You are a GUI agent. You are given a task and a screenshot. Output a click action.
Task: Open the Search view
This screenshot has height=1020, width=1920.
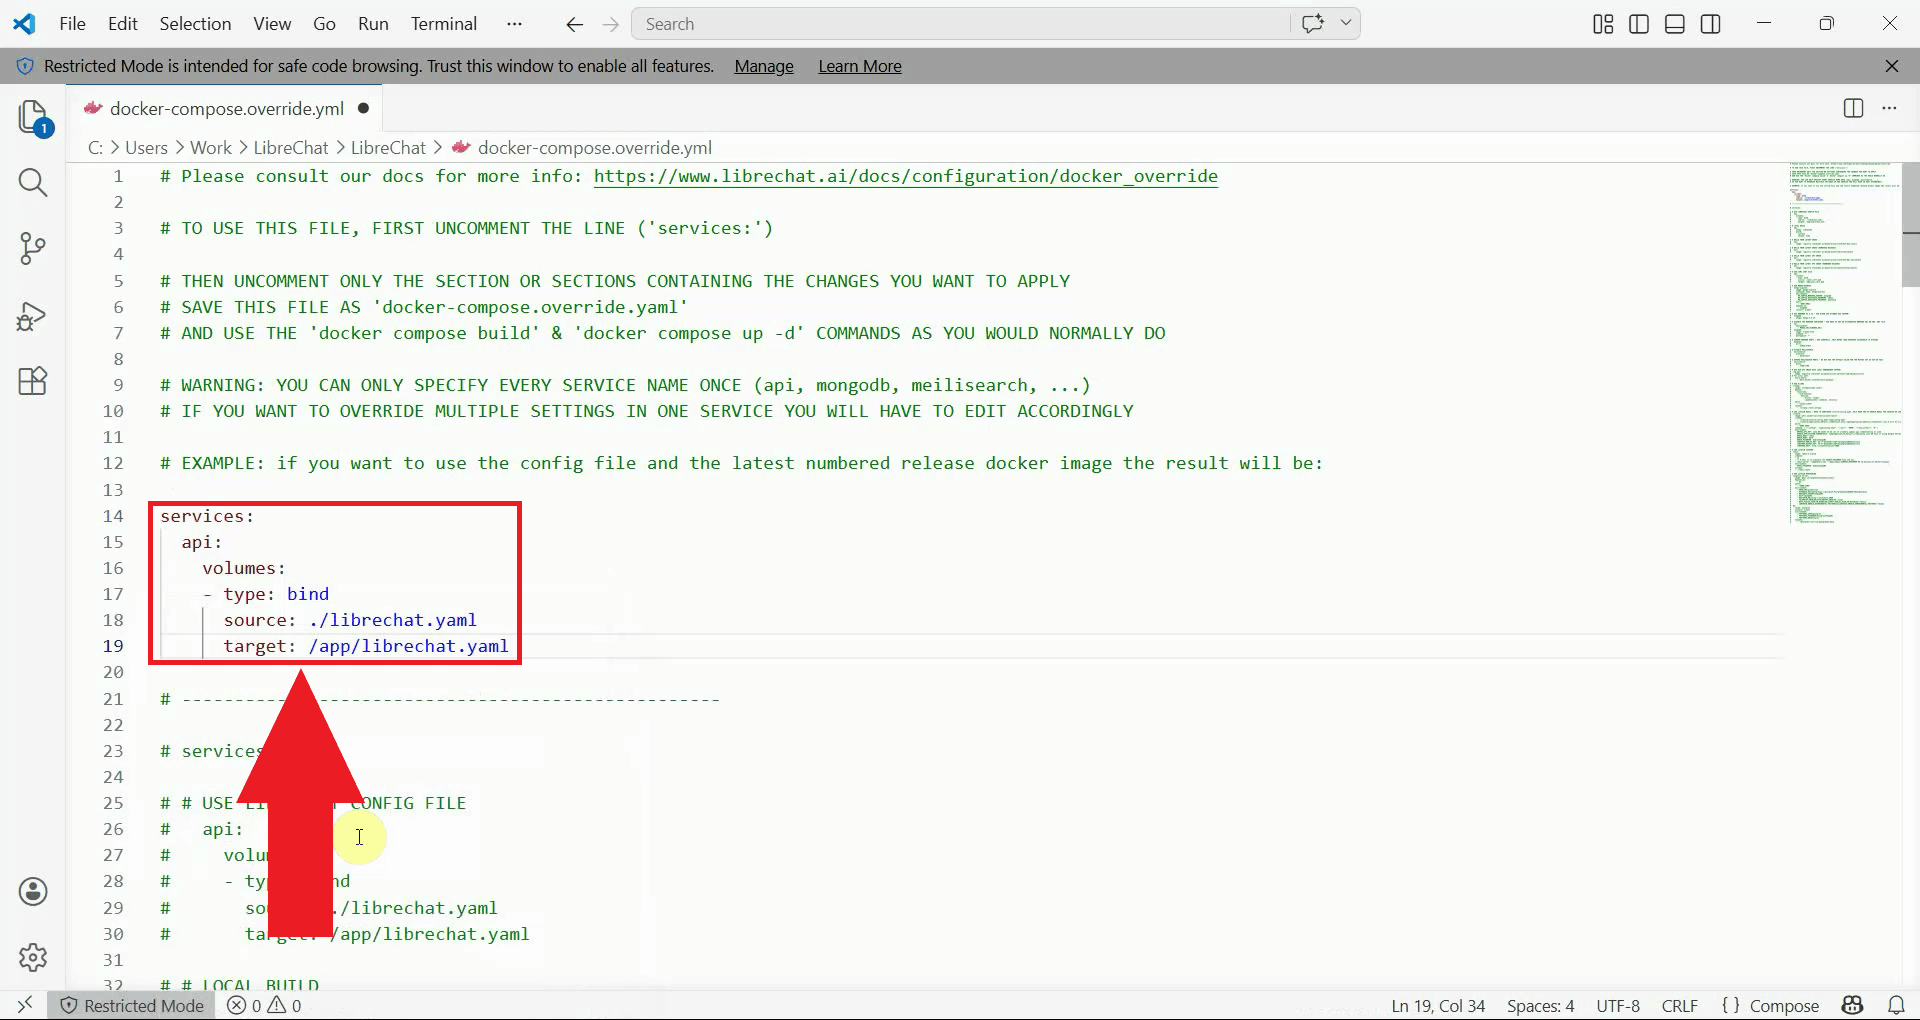click(33, 183)
